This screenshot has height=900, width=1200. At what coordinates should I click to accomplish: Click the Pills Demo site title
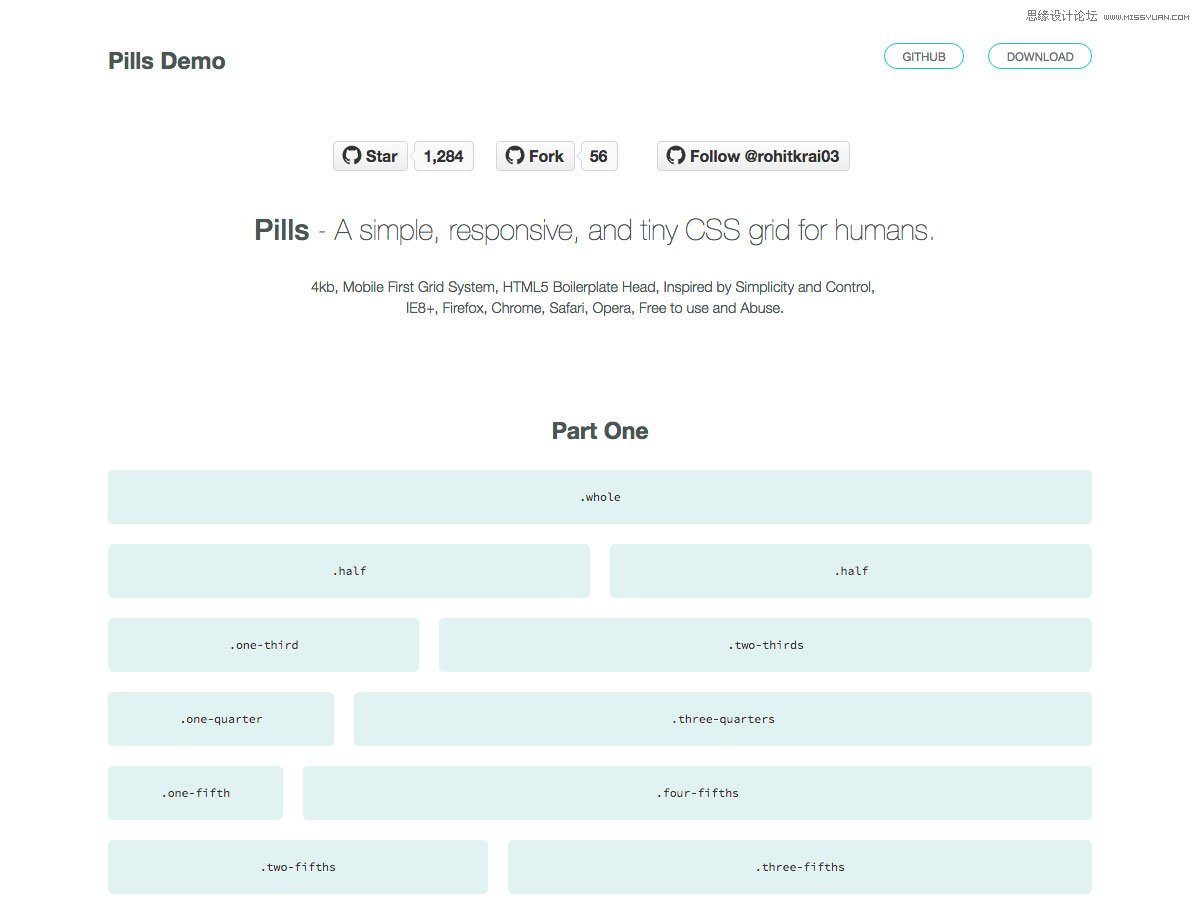coord(167,61)
